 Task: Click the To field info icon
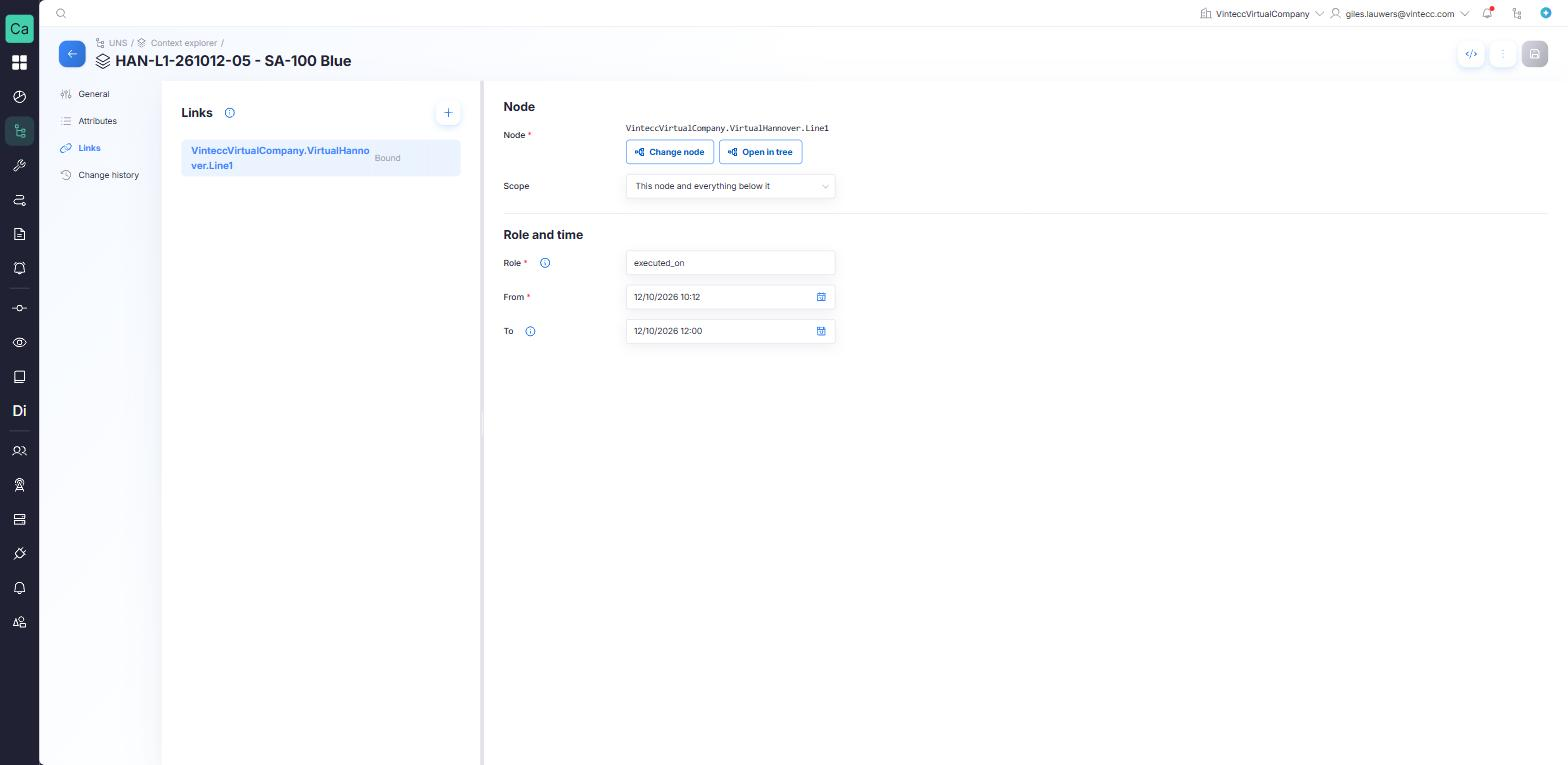[x=530, y=331]
